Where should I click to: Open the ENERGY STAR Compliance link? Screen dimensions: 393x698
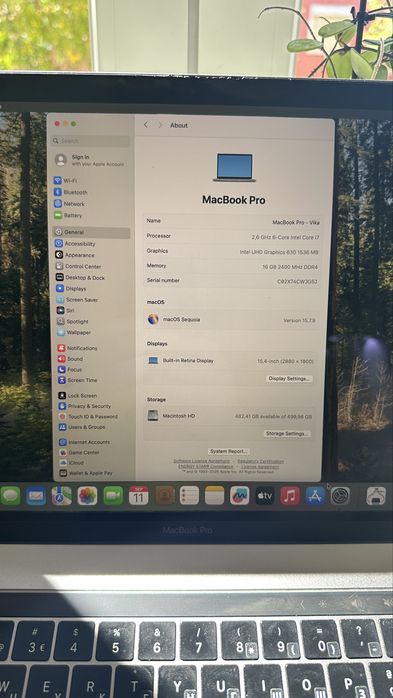pos(205,467)
